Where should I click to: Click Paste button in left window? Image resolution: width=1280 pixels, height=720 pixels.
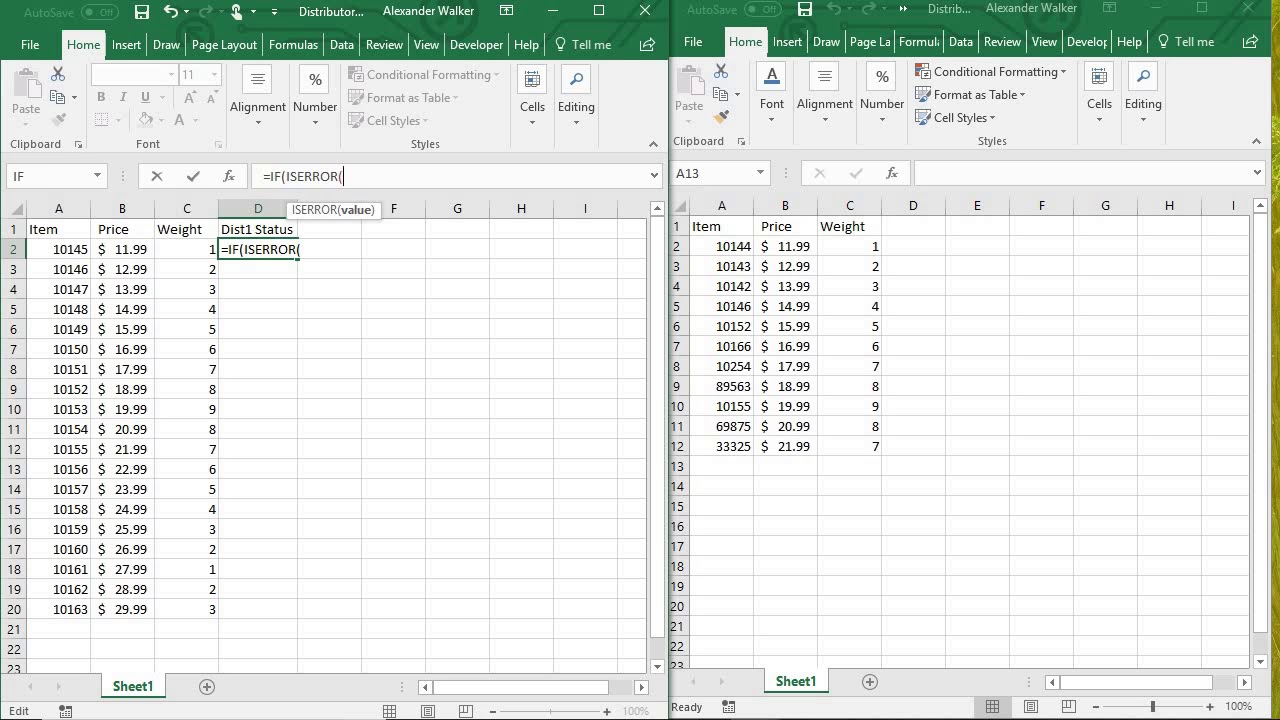[x=26, y=96]
